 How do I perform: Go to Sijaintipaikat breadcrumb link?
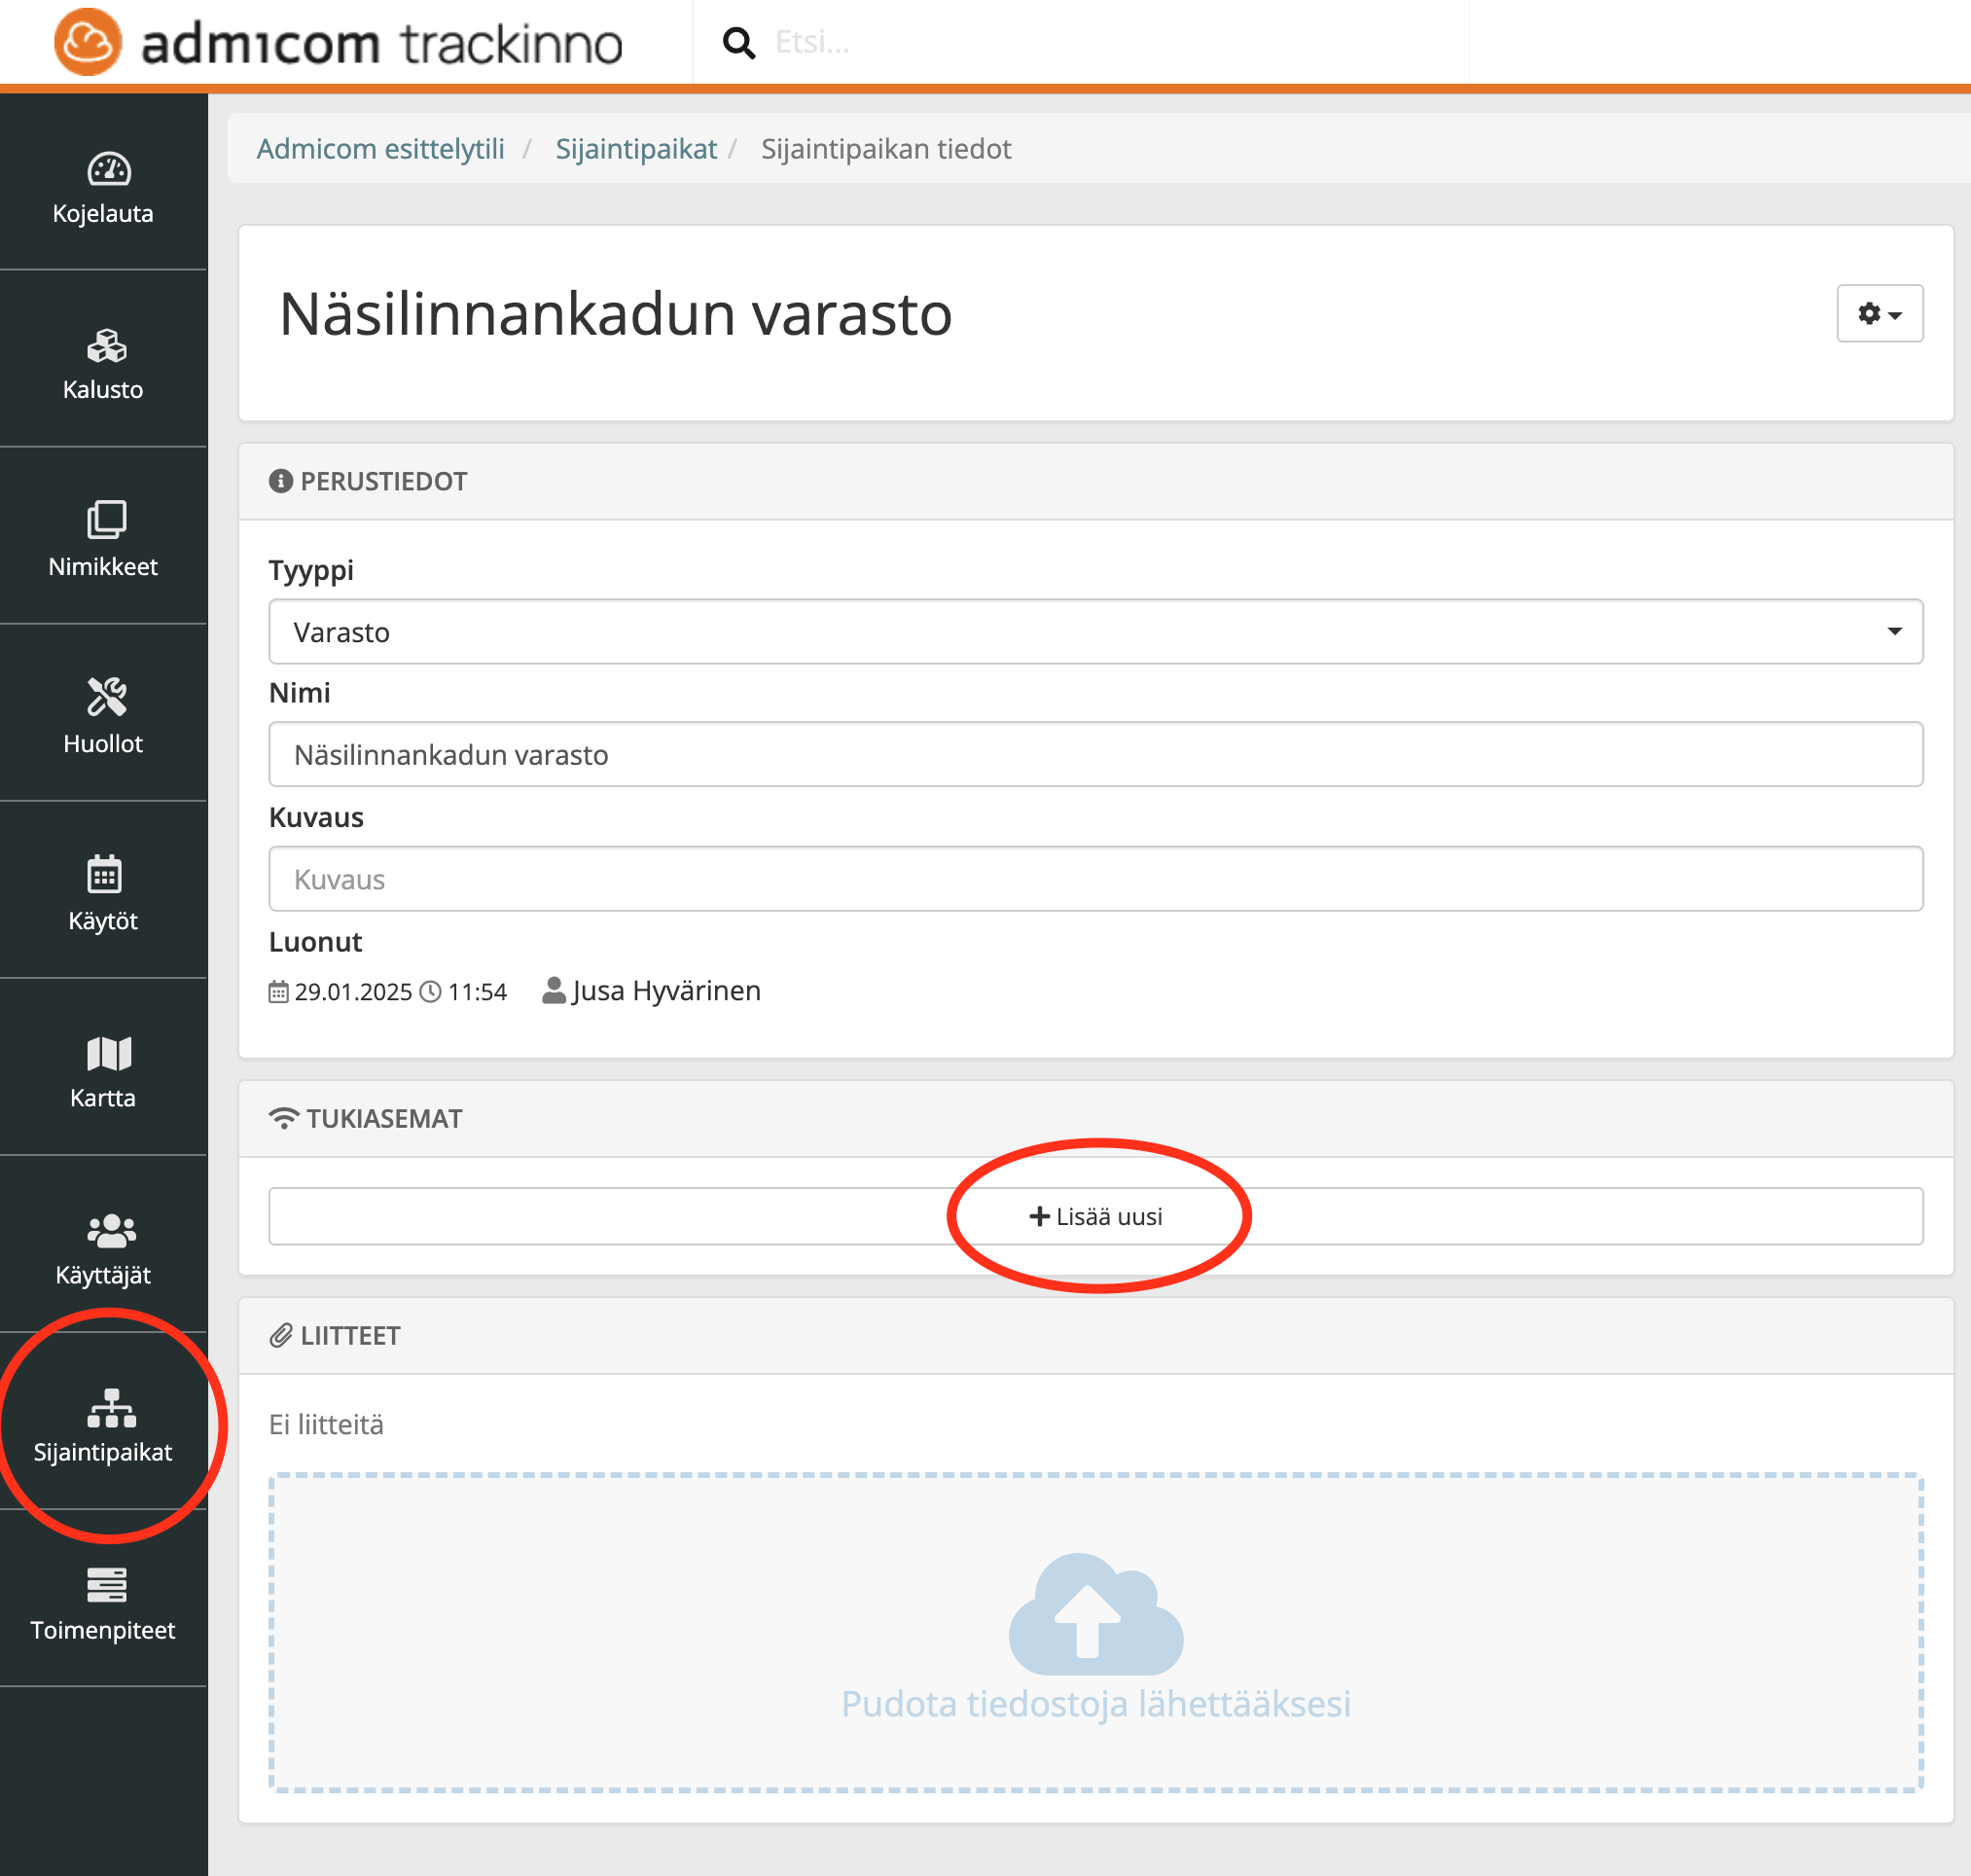(636, 149)
